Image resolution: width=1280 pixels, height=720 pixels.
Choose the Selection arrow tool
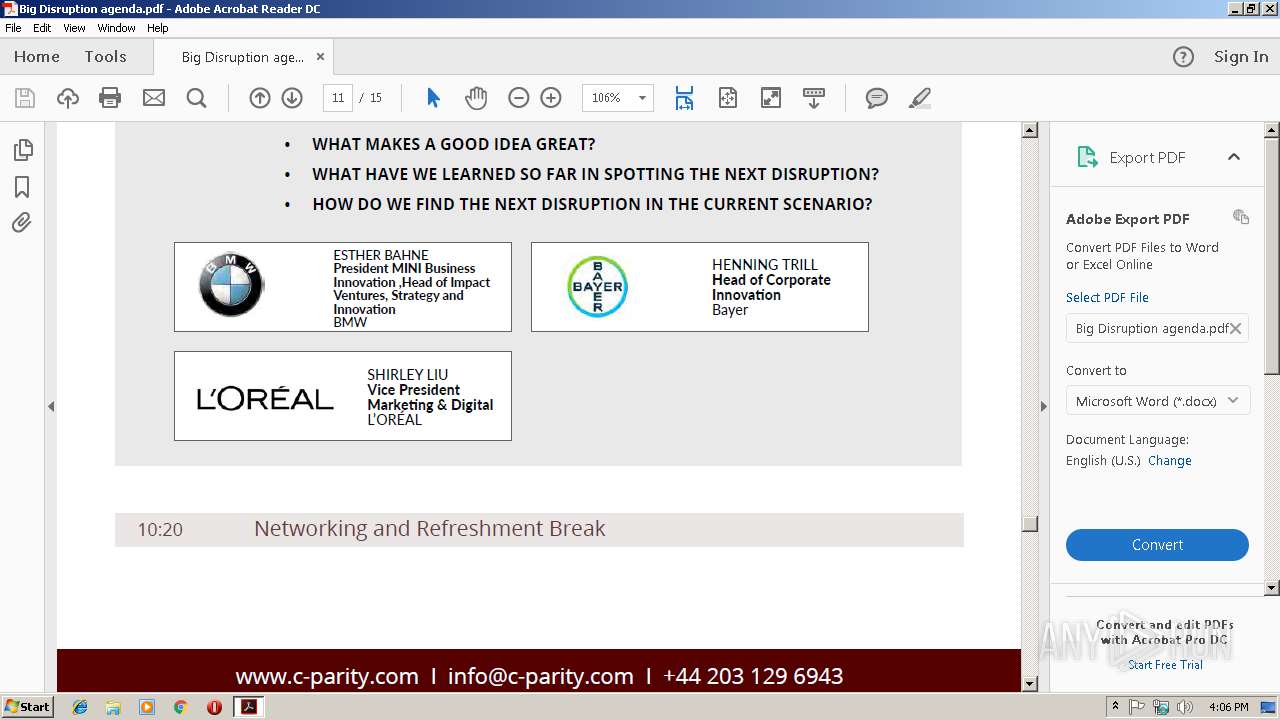(x=433, y=98)
